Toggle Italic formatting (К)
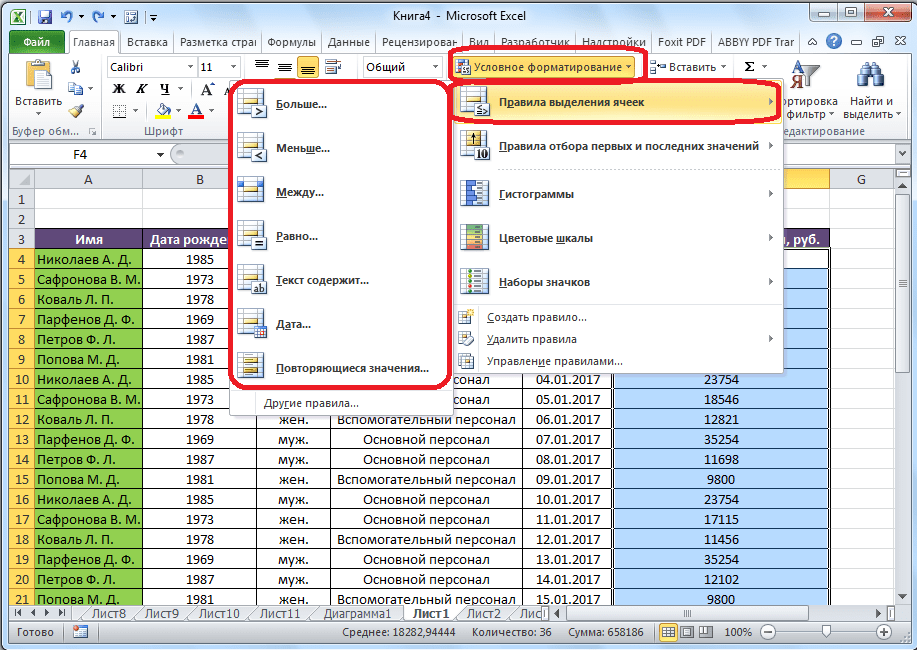917x650 pixels. (142, 89)
